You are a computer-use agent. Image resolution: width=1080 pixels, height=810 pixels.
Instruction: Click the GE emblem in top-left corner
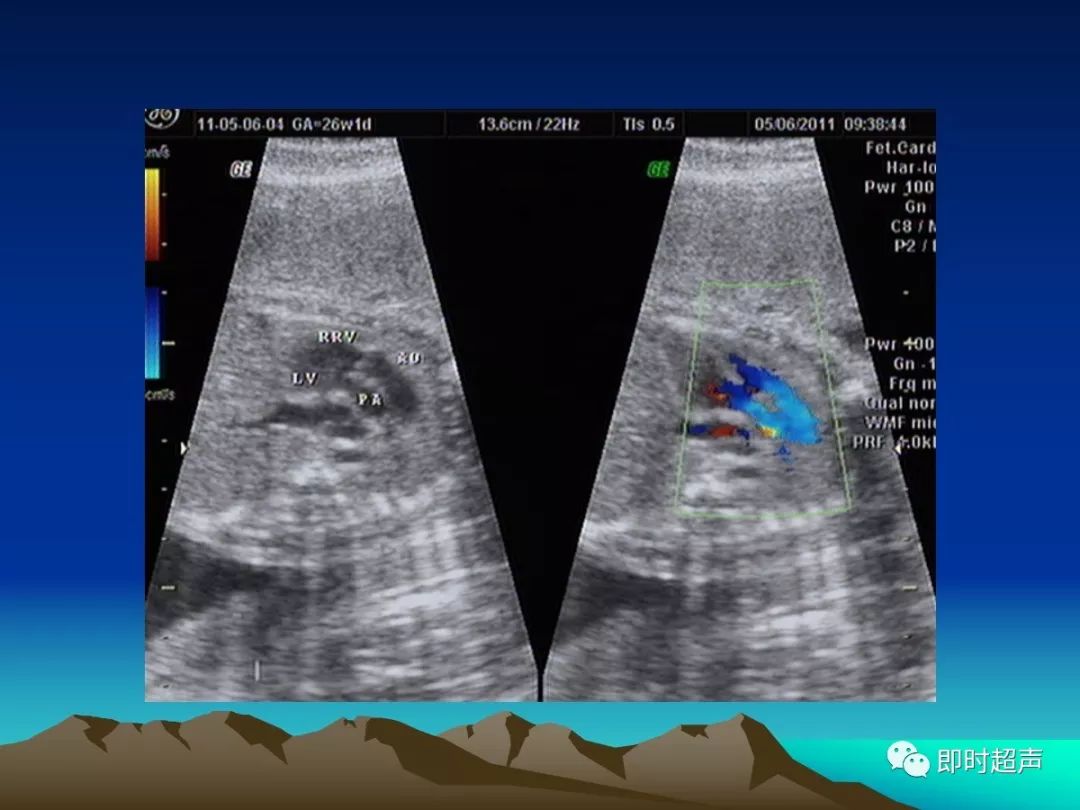point(163,118)
